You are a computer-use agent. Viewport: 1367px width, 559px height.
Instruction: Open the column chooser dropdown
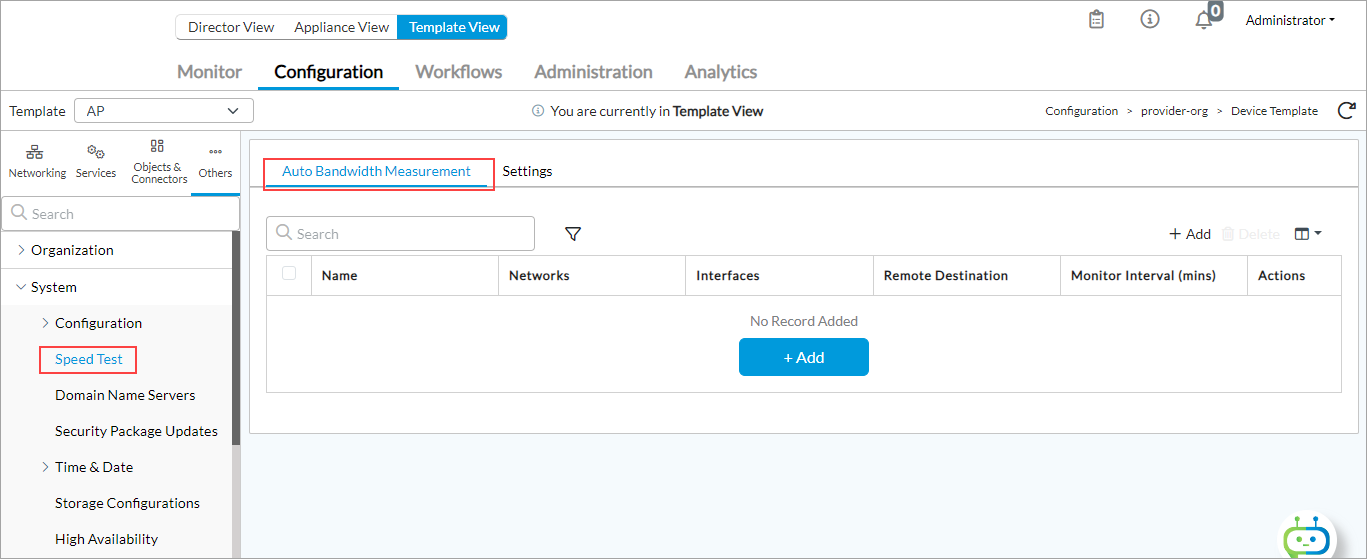(1307, 234)
